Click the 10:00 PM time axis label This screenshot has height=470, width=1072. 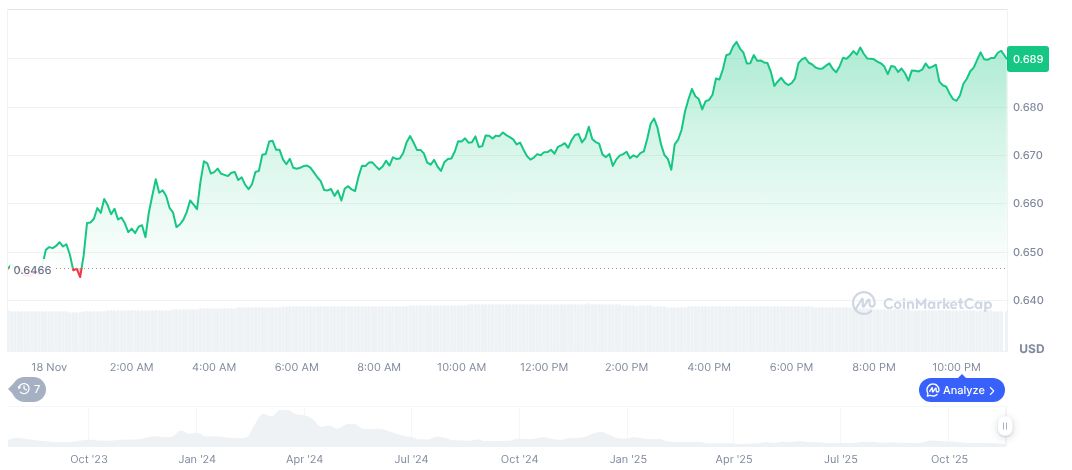(x=956, y=367)
